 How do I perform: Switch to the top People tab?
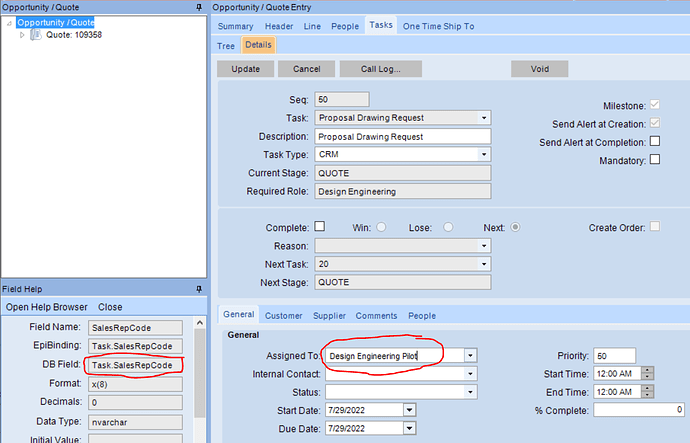(x=345, y=26)
